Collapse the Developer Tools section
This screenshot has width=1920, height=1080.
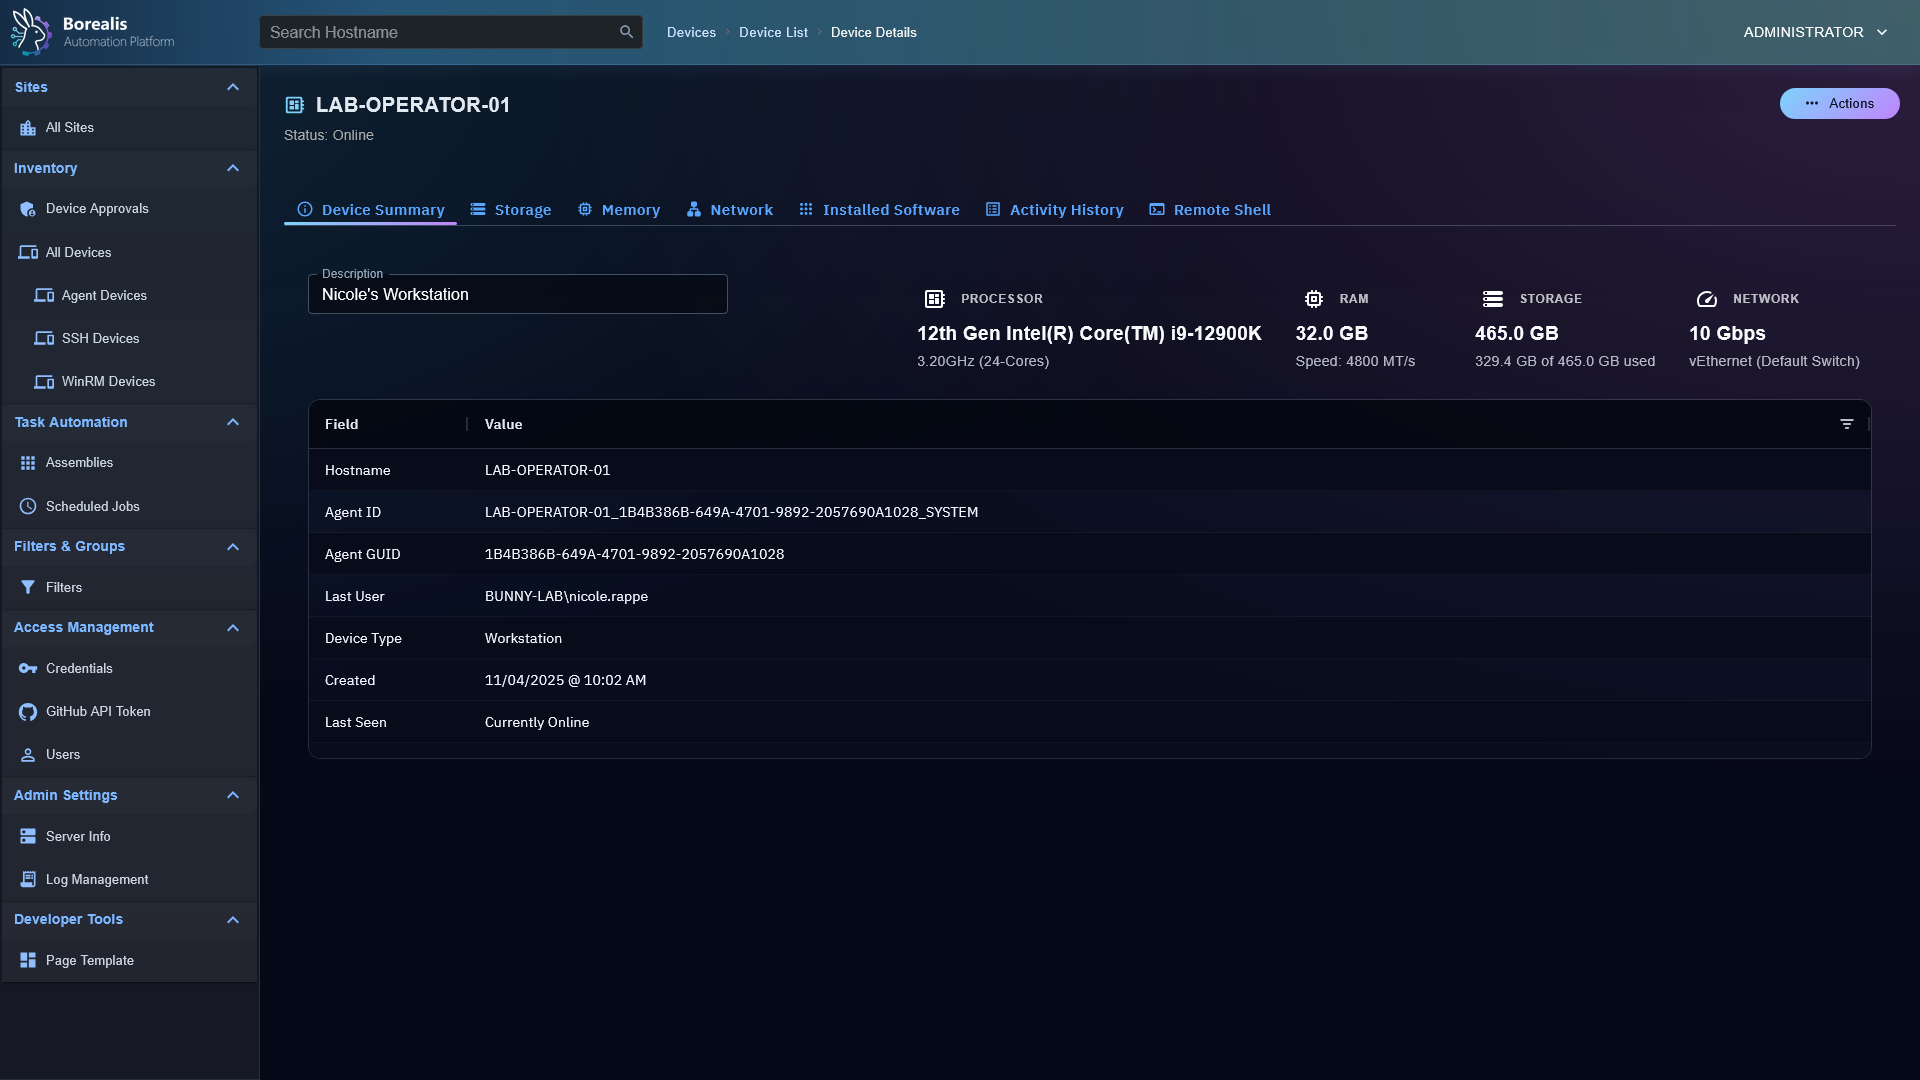pos(233,920)
